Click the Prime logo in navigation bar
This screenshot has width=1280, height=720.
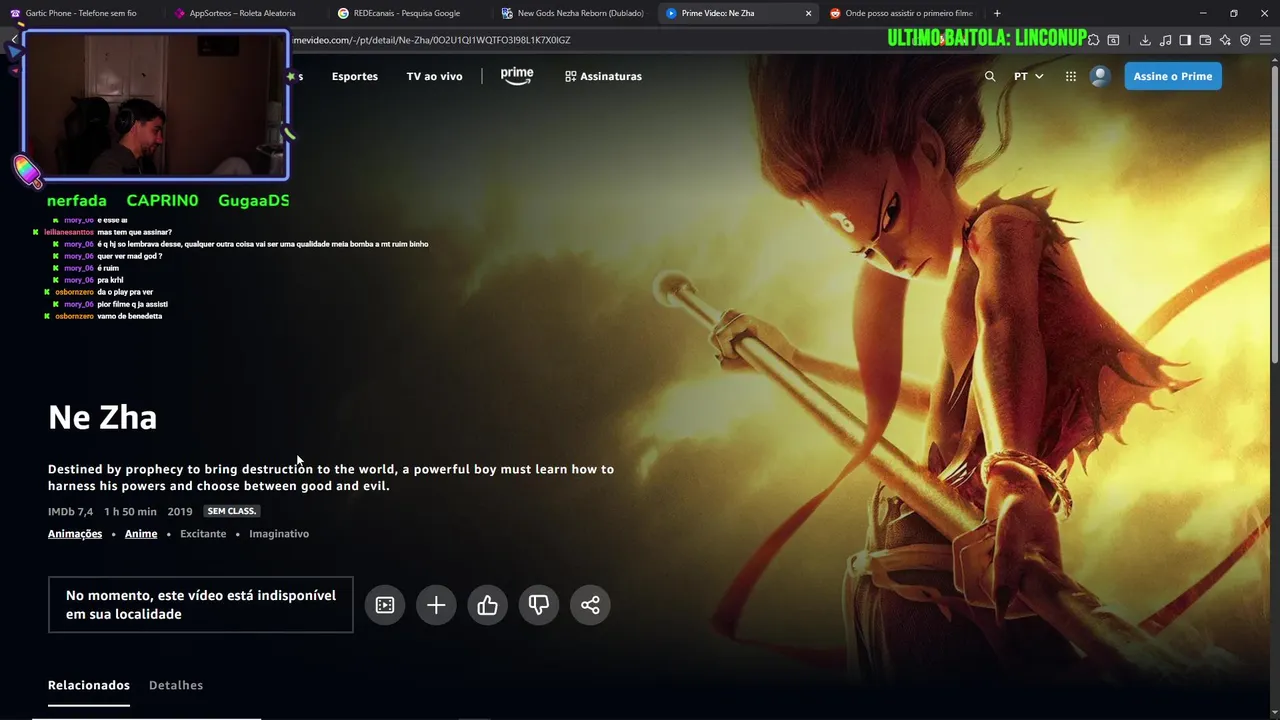coord(517,76)
